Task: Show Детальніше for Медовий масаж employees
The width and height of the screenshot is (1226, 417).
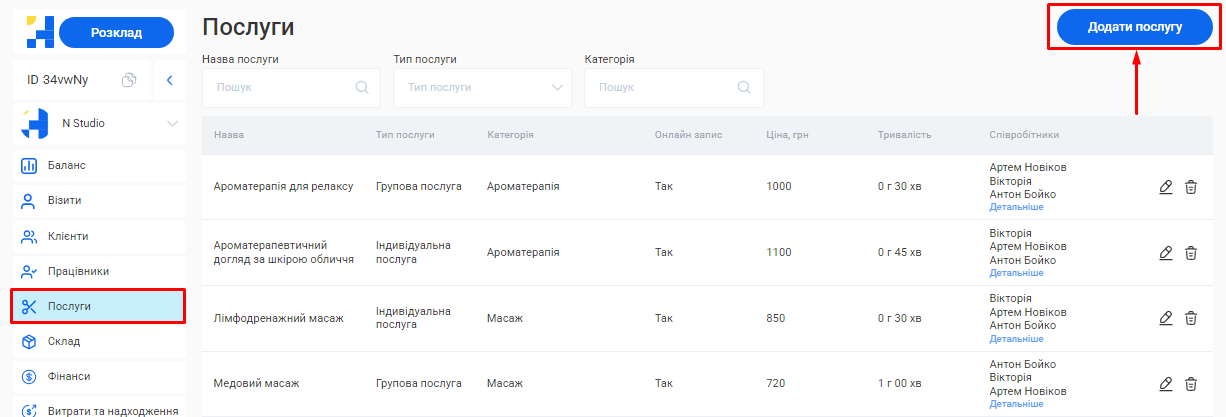Action: click(1016, 404)
